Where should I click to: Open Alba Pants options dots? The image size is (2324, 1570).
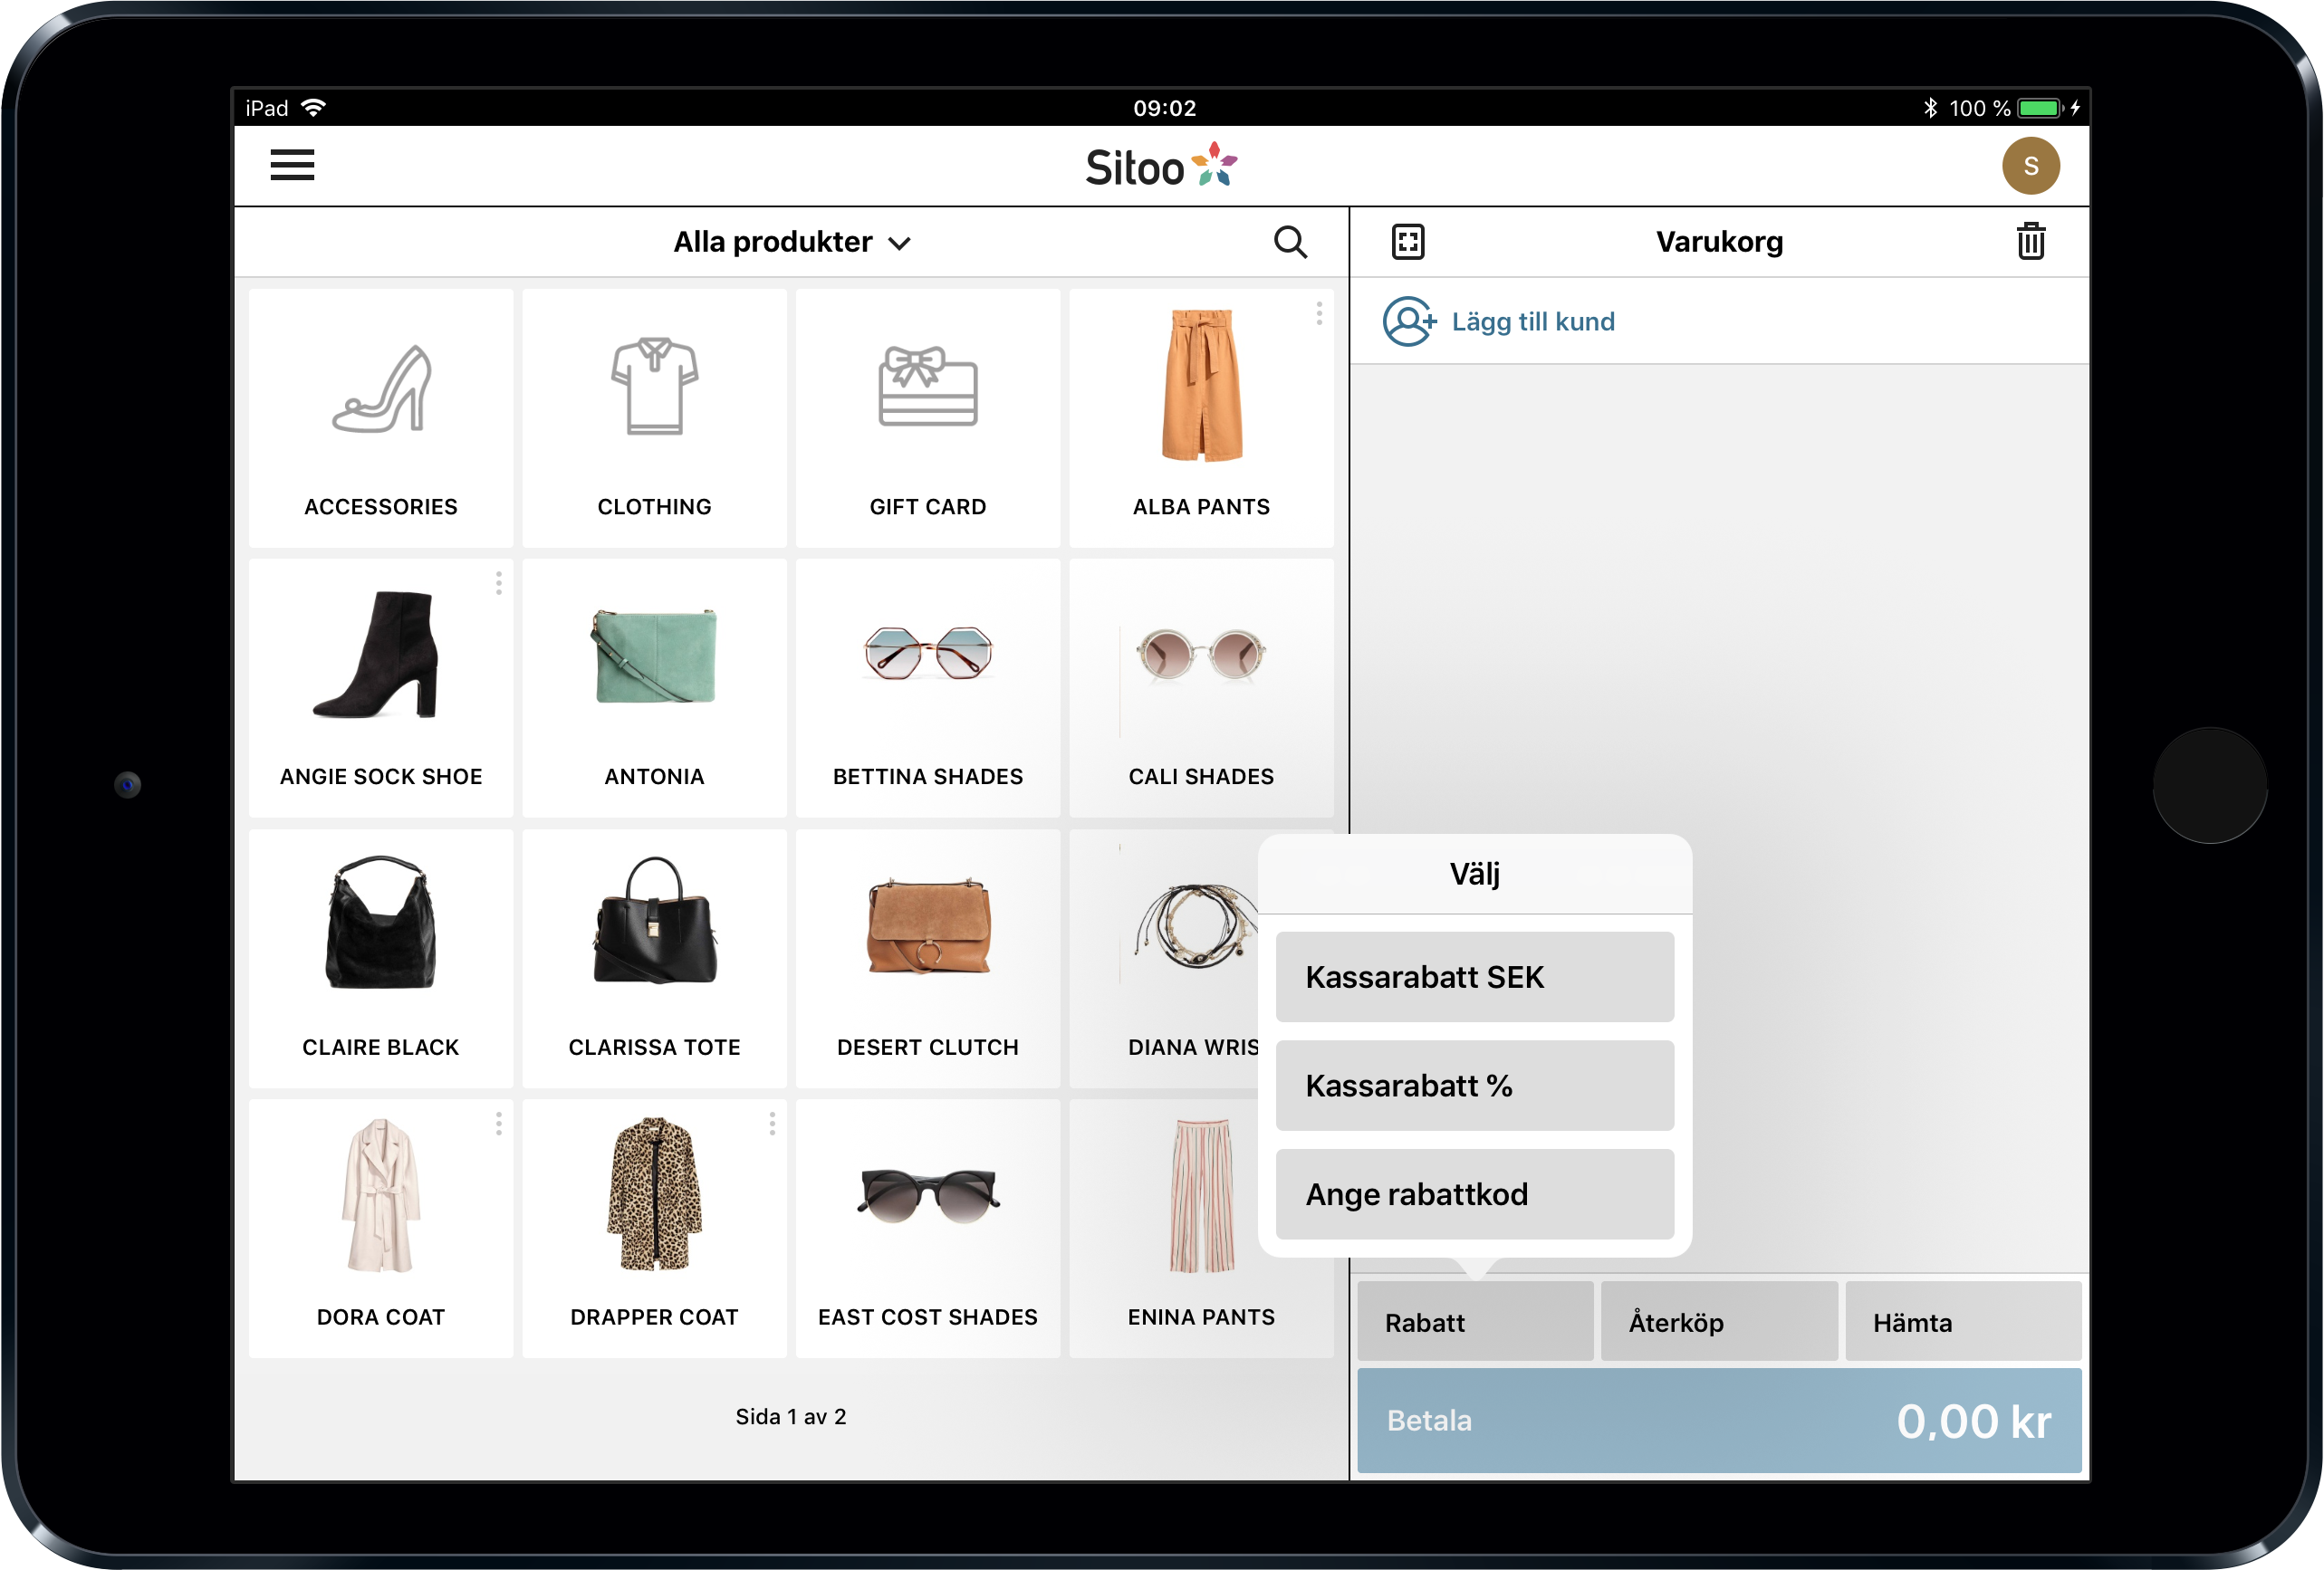tap(1319, 313)
